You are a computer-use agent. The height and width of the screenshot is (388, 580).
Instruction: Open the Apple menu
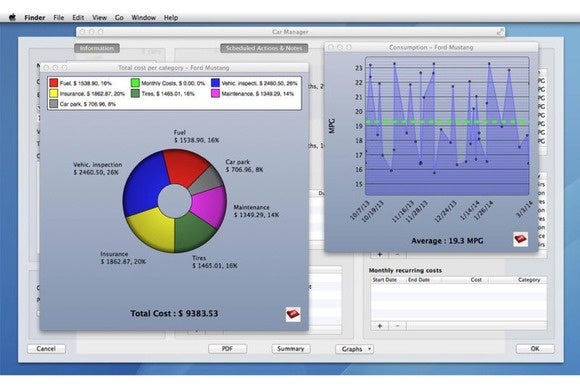pos(12,17)
